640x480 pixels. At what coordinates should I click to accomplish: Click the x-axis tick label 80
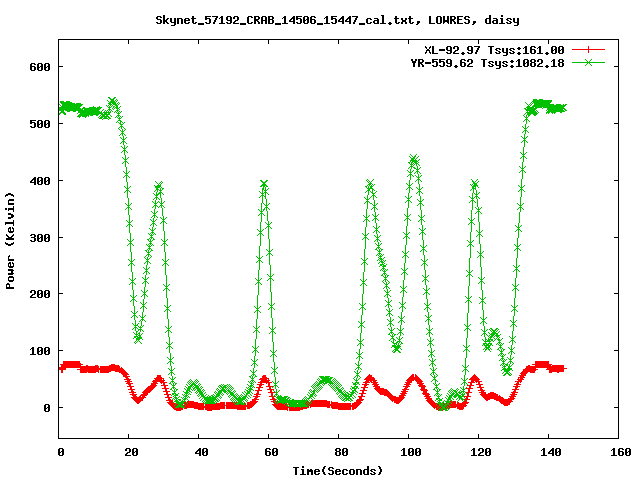click(x=341, y=452)
